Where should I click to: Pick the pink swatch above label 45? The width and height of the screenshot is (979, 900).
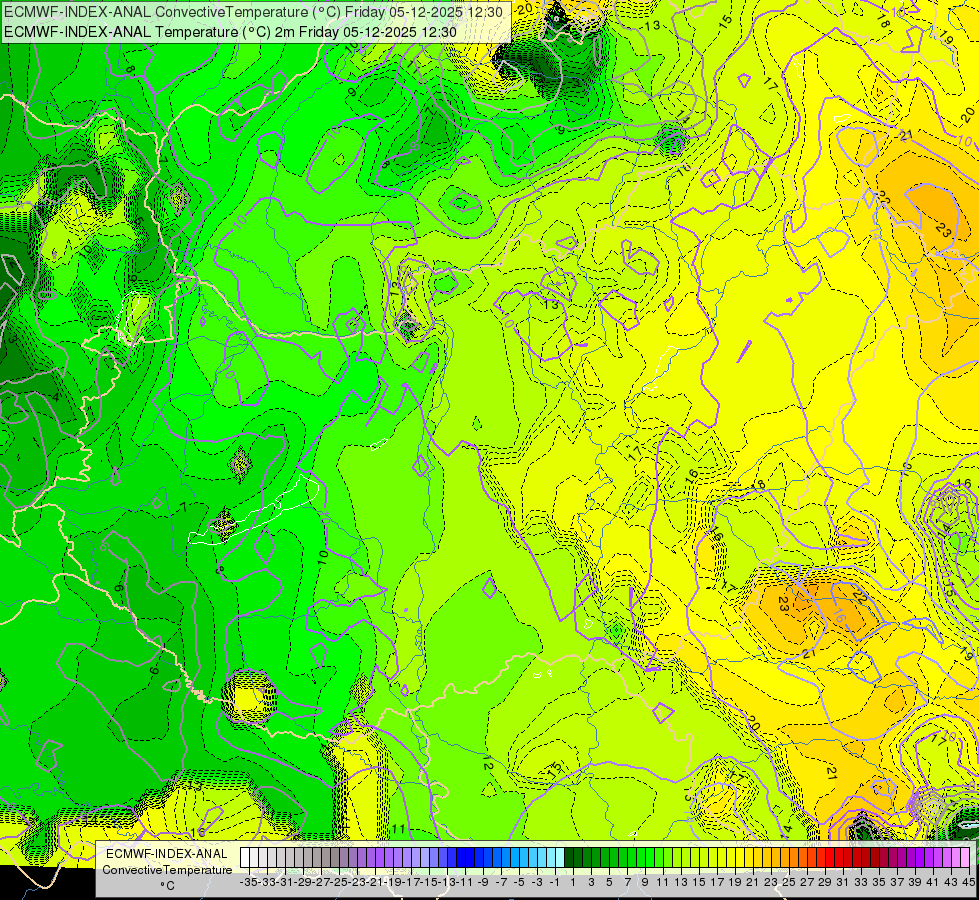(965, 857)
